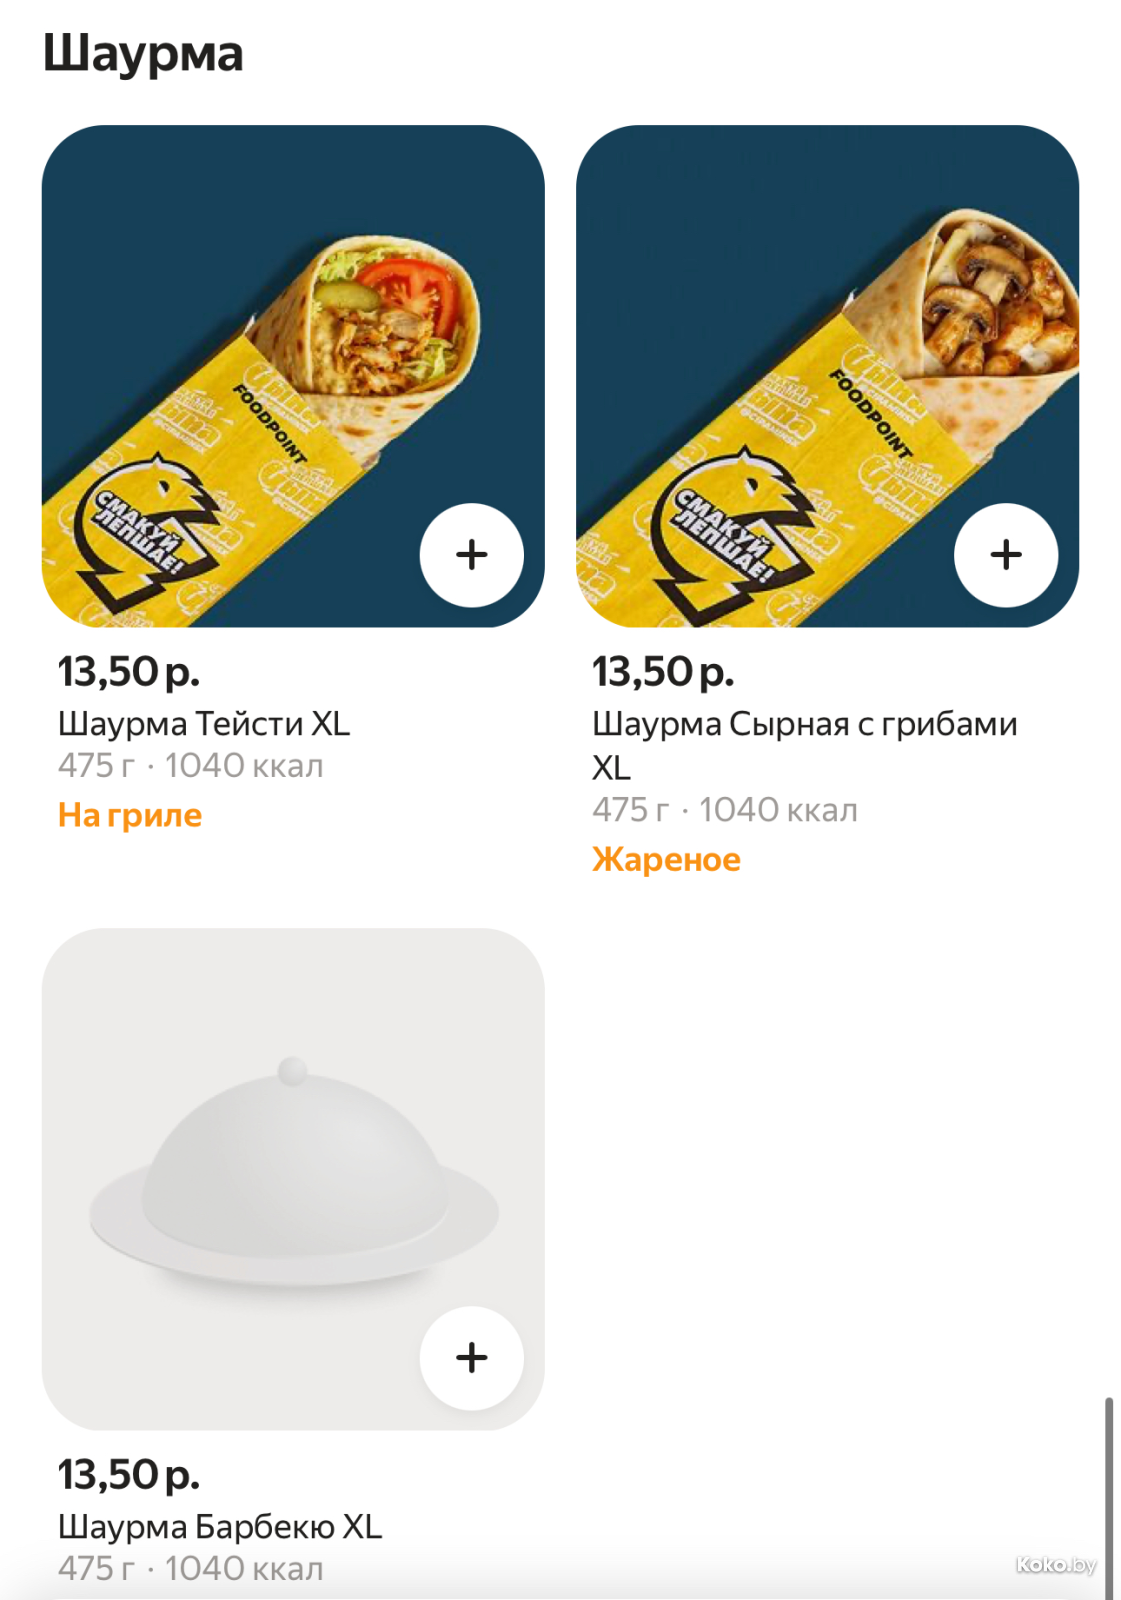Image resolution: width=1121 pixels, height=1600 pixels.
Task: Click the calorie info under Барбекю XL
Action: point(190,1568)
